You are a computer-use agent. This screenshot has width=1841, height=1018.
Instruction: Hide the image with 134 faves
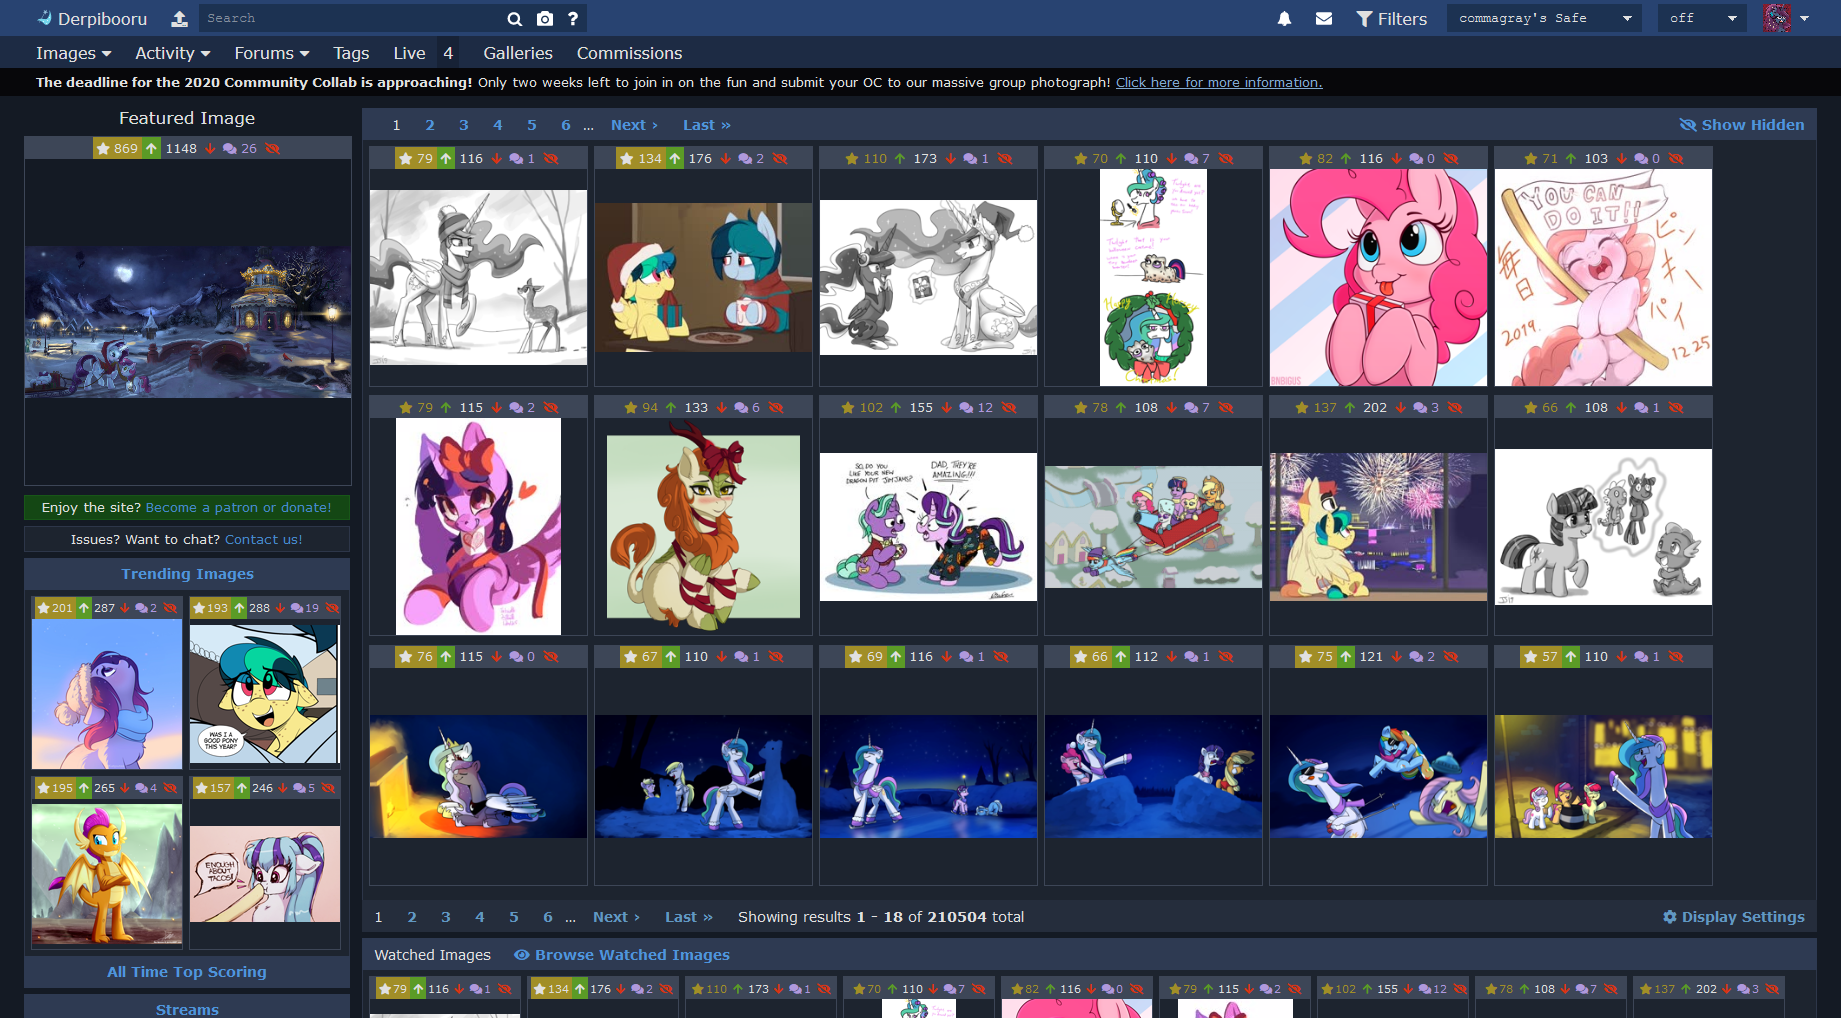[780, 158]
